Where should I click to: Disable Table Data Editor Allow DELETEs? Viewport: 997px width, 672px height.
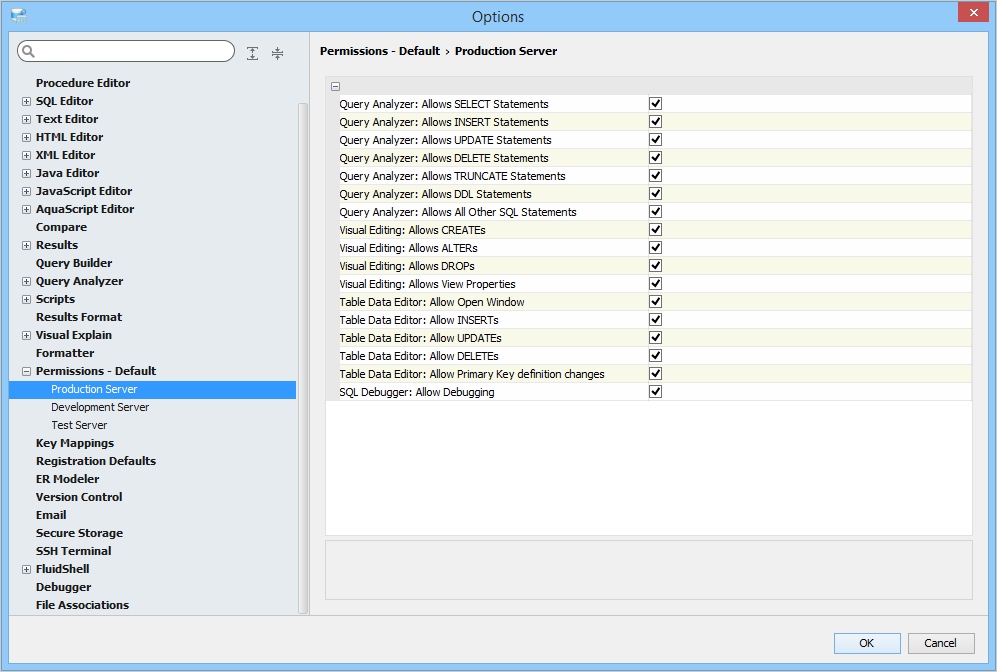pyautogui.click(x=656, y=355)
